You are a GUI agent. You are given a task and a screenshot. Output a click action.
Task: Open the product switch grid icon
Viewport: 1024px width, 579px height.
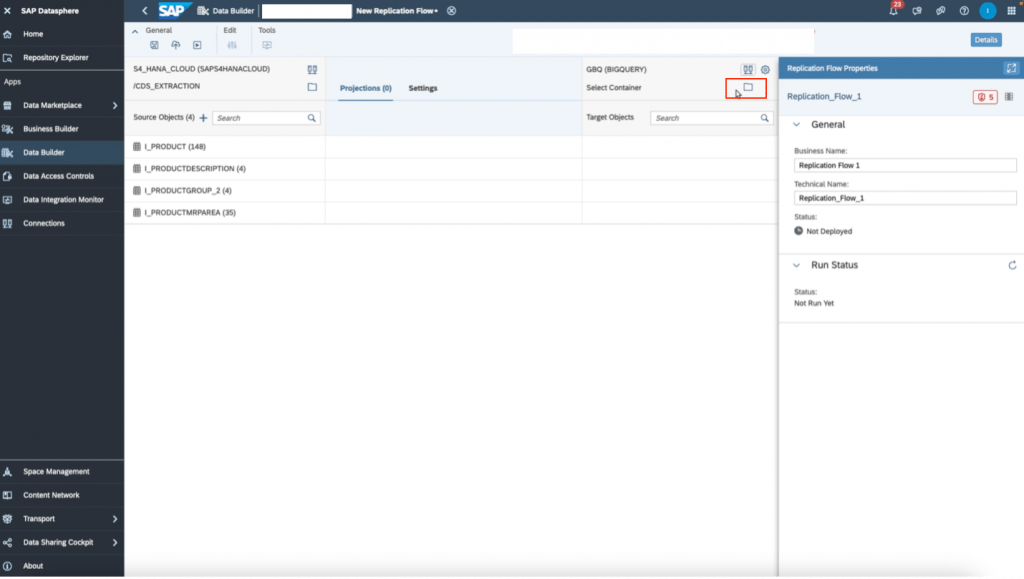click(x=1012, y=10)
